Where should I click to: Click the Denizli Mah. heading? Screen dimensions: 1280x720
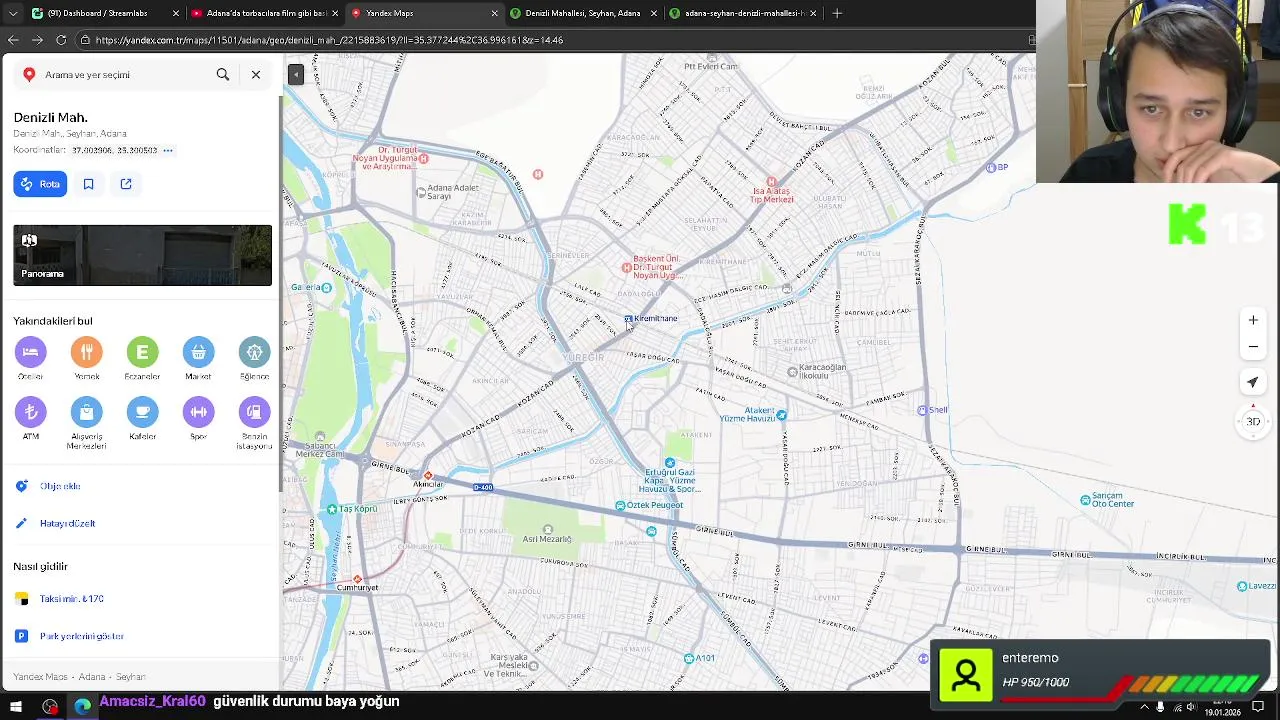50,118
